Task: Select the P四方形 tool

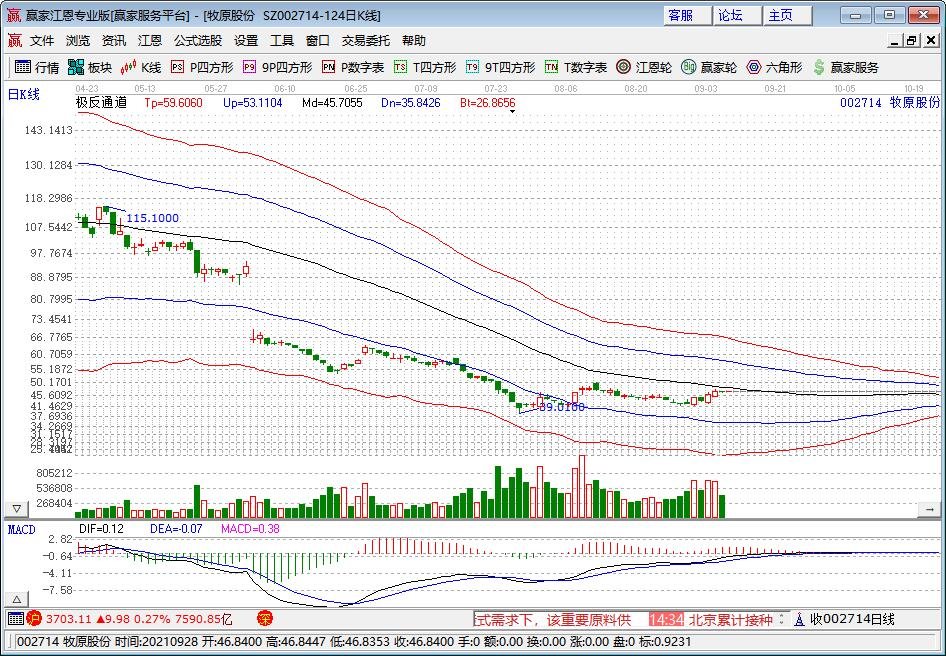Action: (x=202, y=67)
